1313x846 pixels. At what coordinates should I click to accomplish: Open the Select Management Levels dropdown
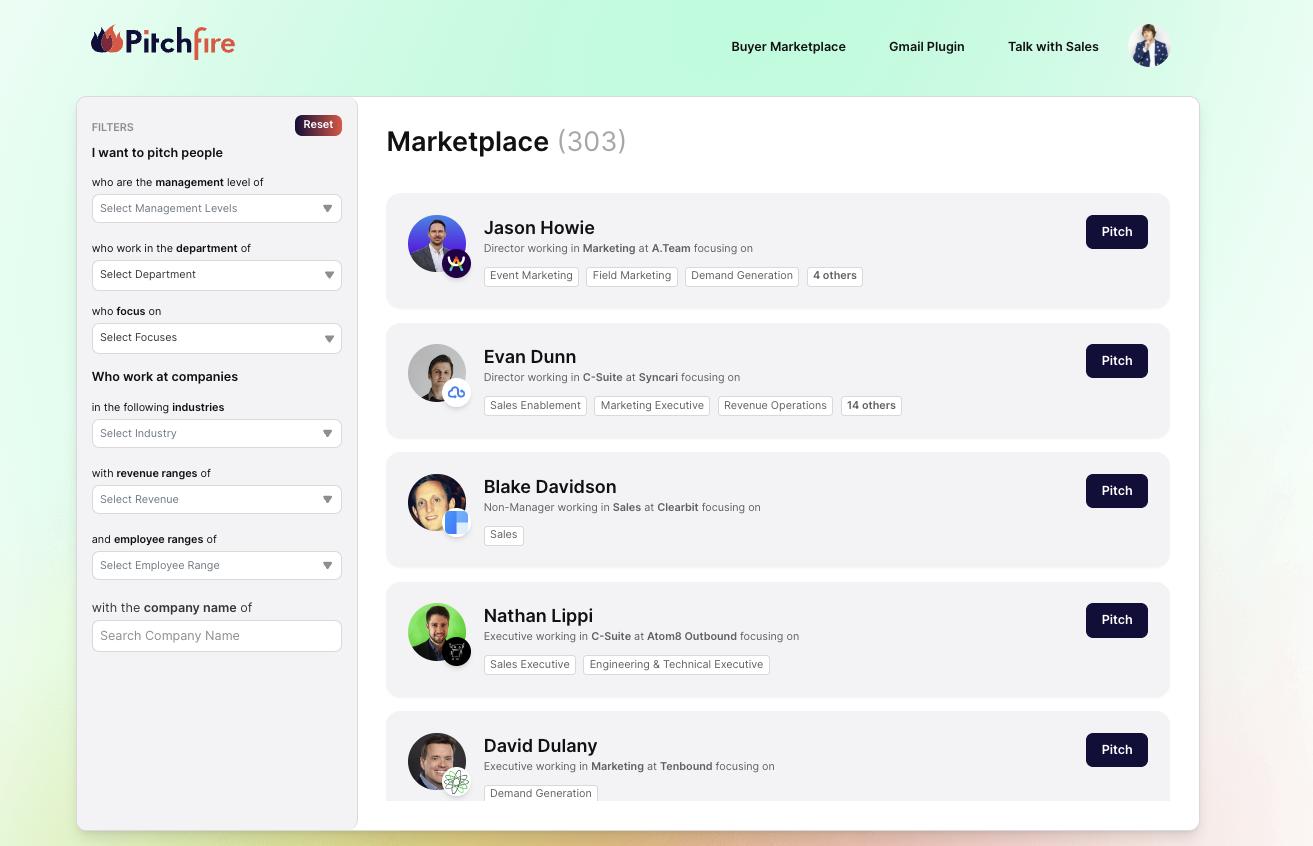pos(217,209)
